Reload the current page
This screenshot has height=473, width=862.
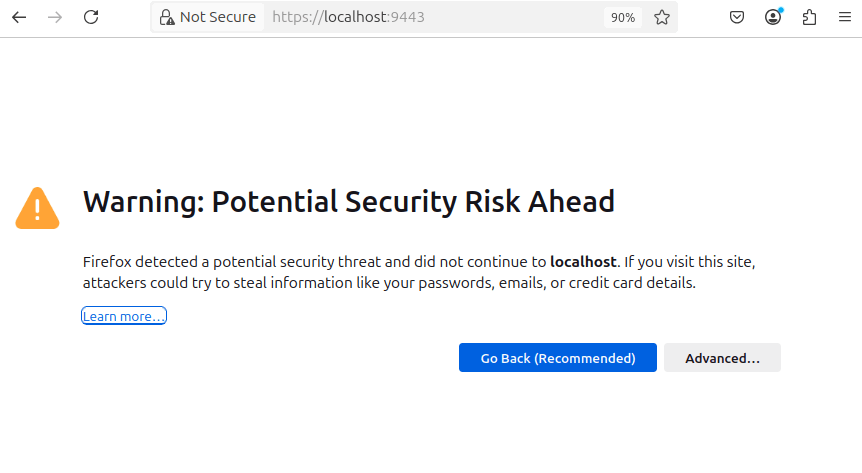[x=91, y=17]
